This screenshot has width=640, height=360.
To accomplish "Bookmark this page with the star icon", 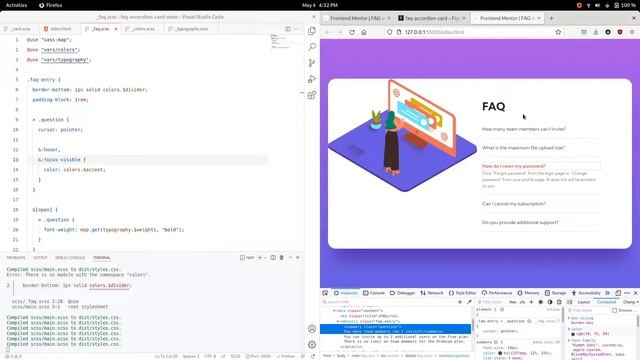I will click(558, 32).
